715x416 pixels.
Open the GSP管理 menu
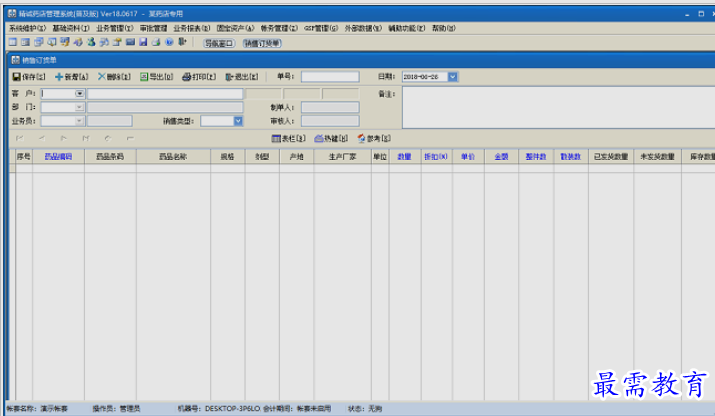coord(321,28)
